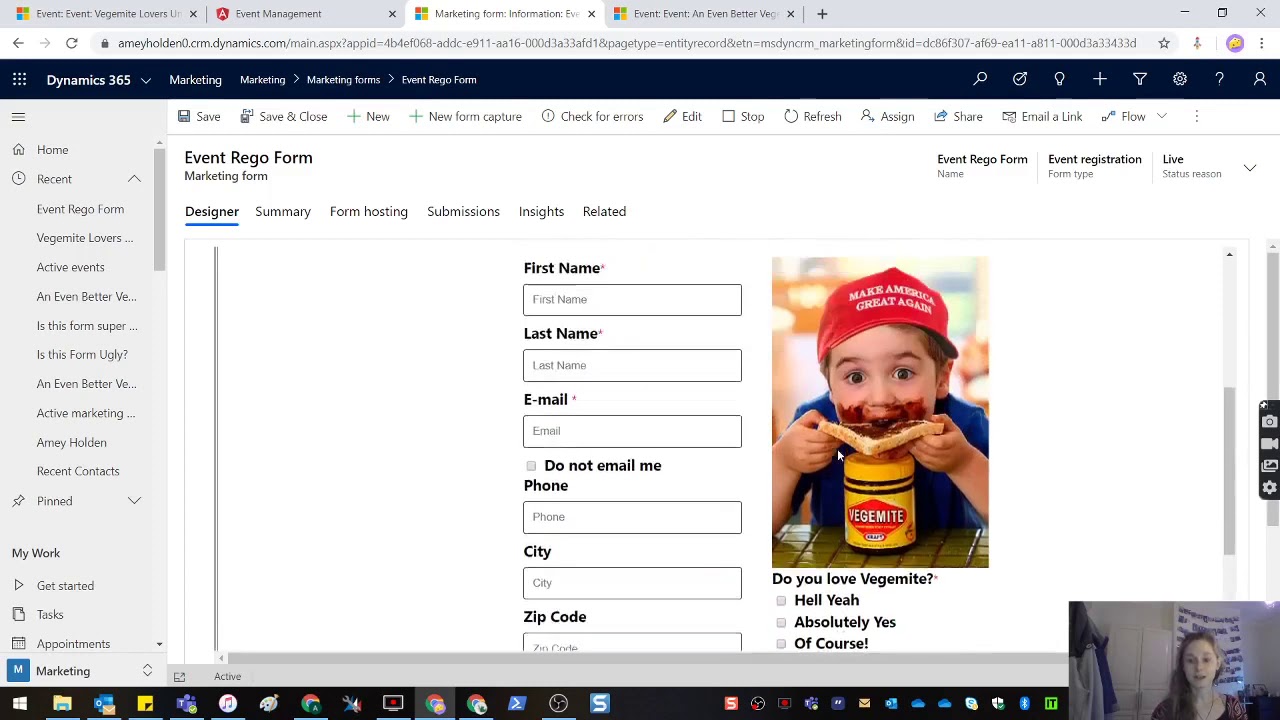The width and height of the screenshot is (1280, 720).
Task: Click Email a Link
Action: [x=1042, y=116]
